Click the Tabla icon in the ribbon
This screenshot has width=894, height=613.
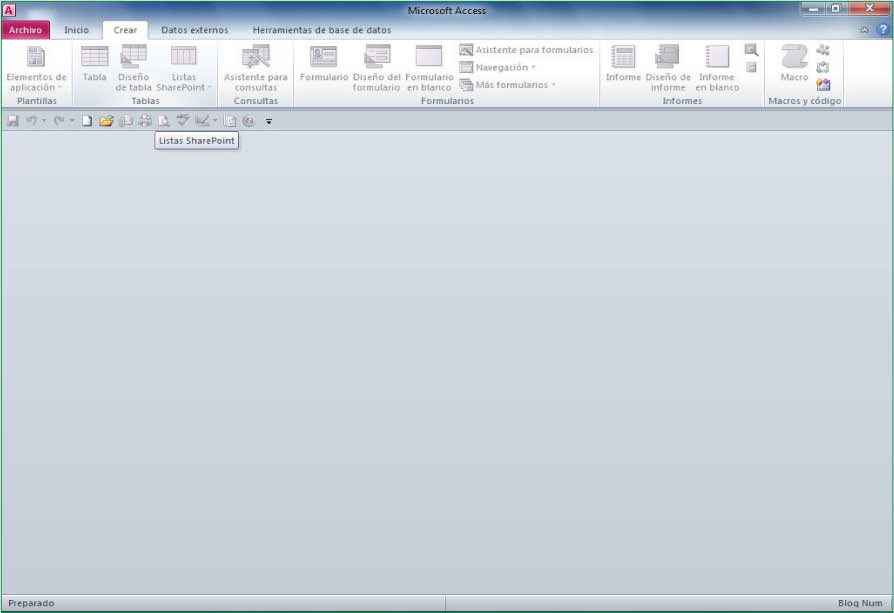94,65
